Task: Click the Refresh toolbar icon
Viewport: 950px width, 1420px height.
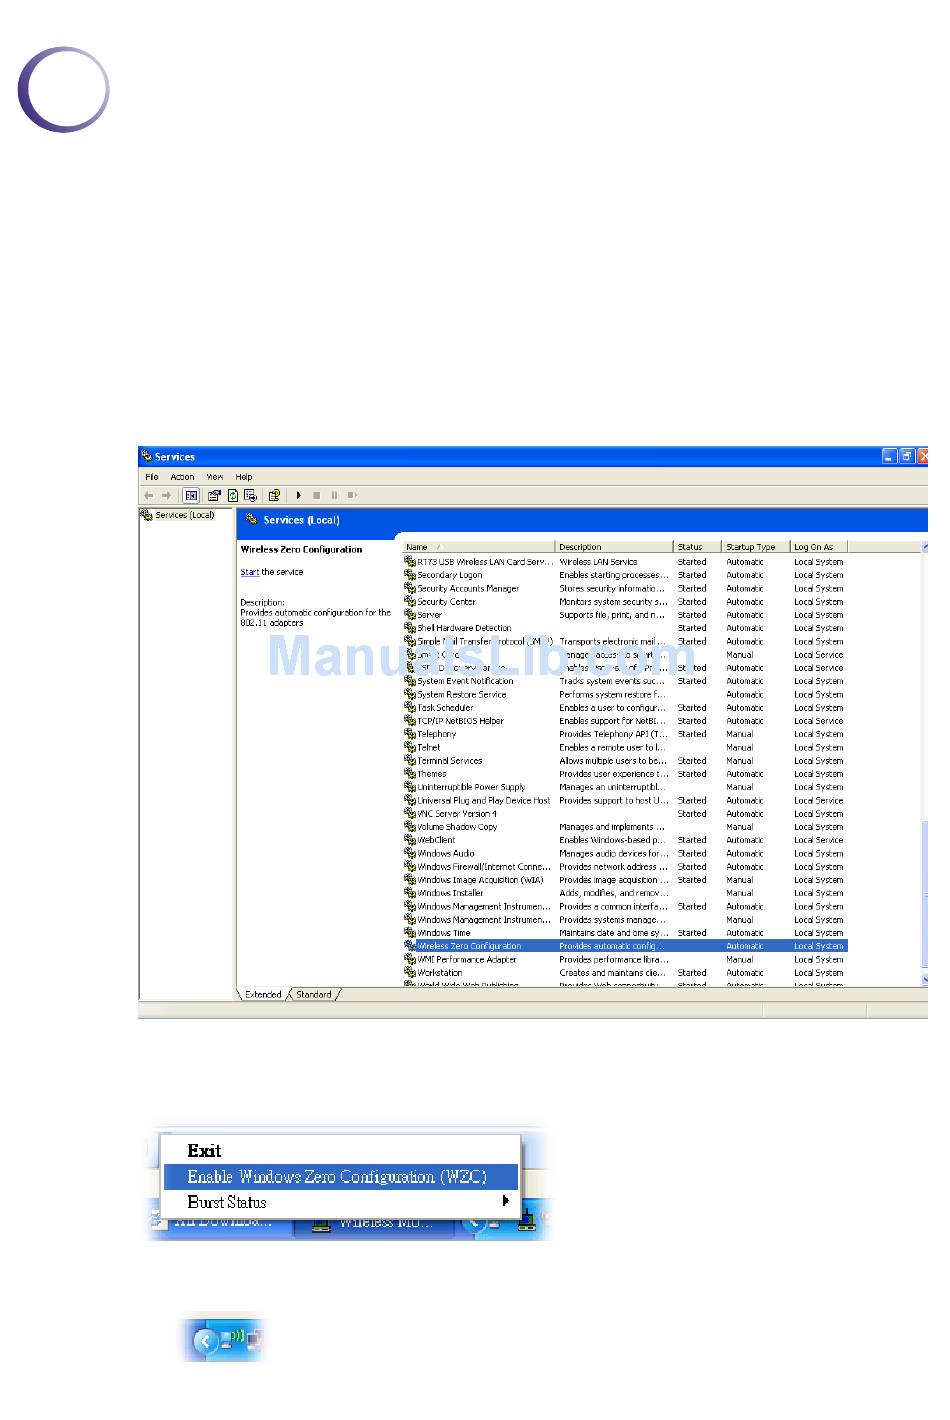Action: (232, 495)
